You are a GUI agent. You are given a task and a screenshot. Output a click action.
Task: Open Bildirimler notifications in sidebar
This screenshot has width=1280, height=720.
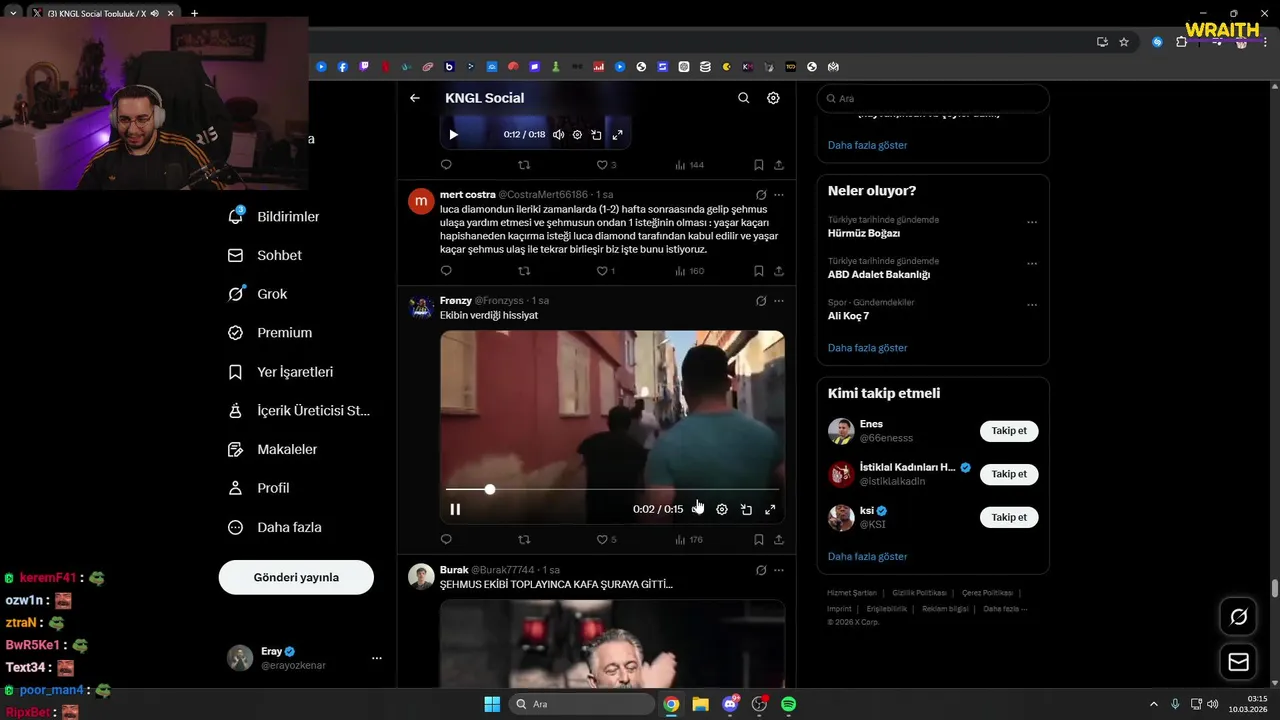point(274,217)
